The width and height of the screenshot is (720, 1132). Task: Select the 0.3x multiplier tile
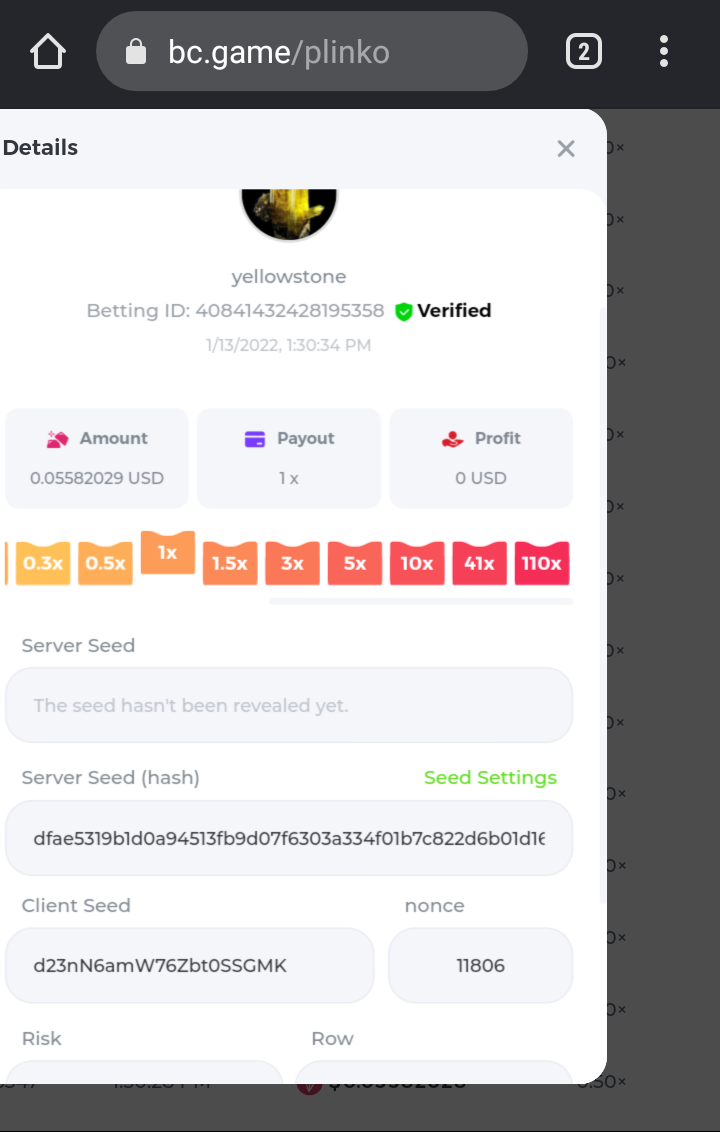[43, 563]
